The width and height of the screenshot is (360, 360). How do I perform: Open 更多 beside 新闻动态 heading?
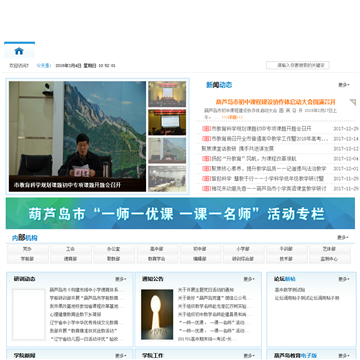click(344, 85)
